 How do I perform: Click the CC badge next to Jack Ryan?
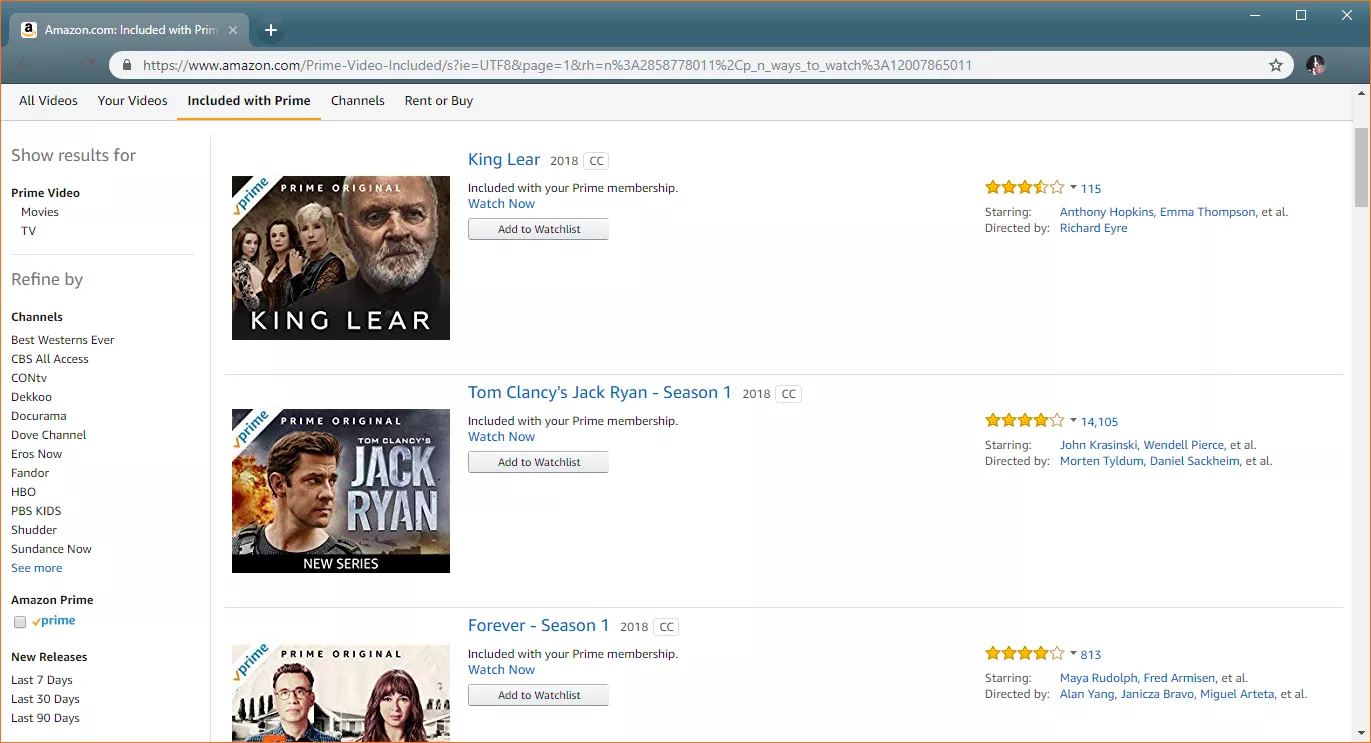(789, 394)
